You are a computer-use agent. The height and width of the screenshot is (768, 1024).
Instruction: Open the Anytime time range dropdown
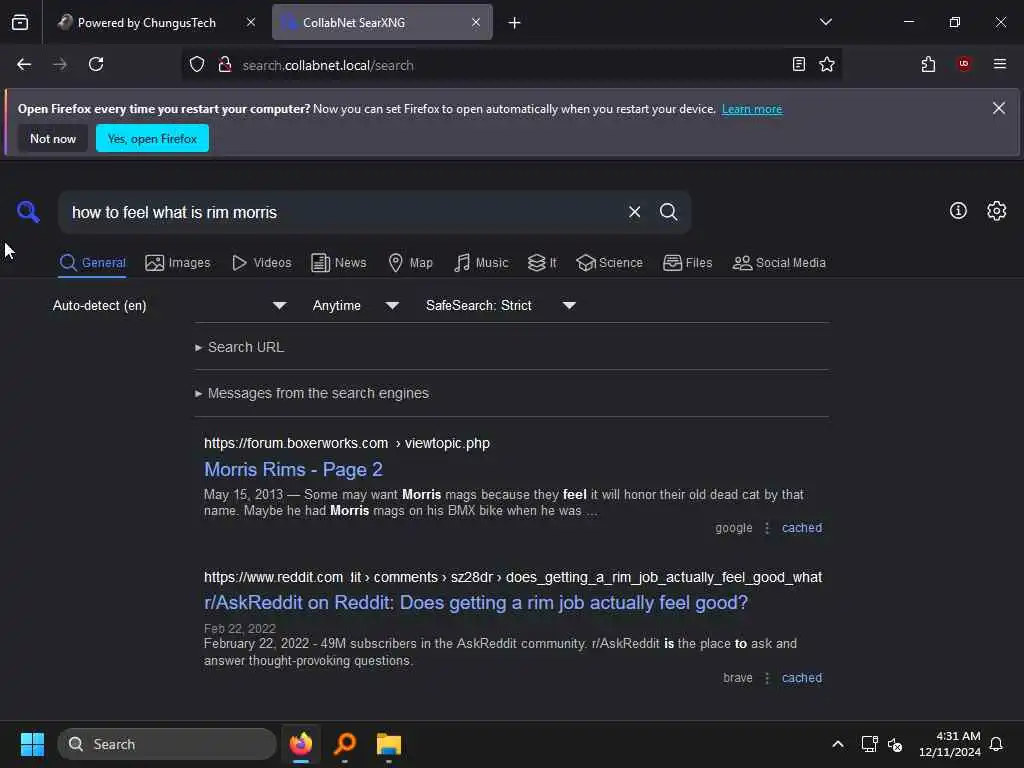point(355,305)
